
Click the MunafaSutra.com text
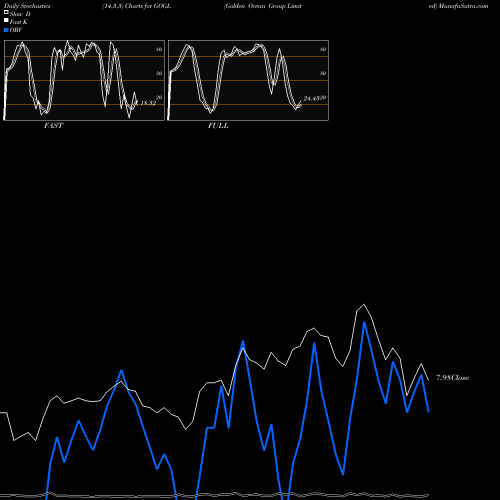tap(463, 6)
